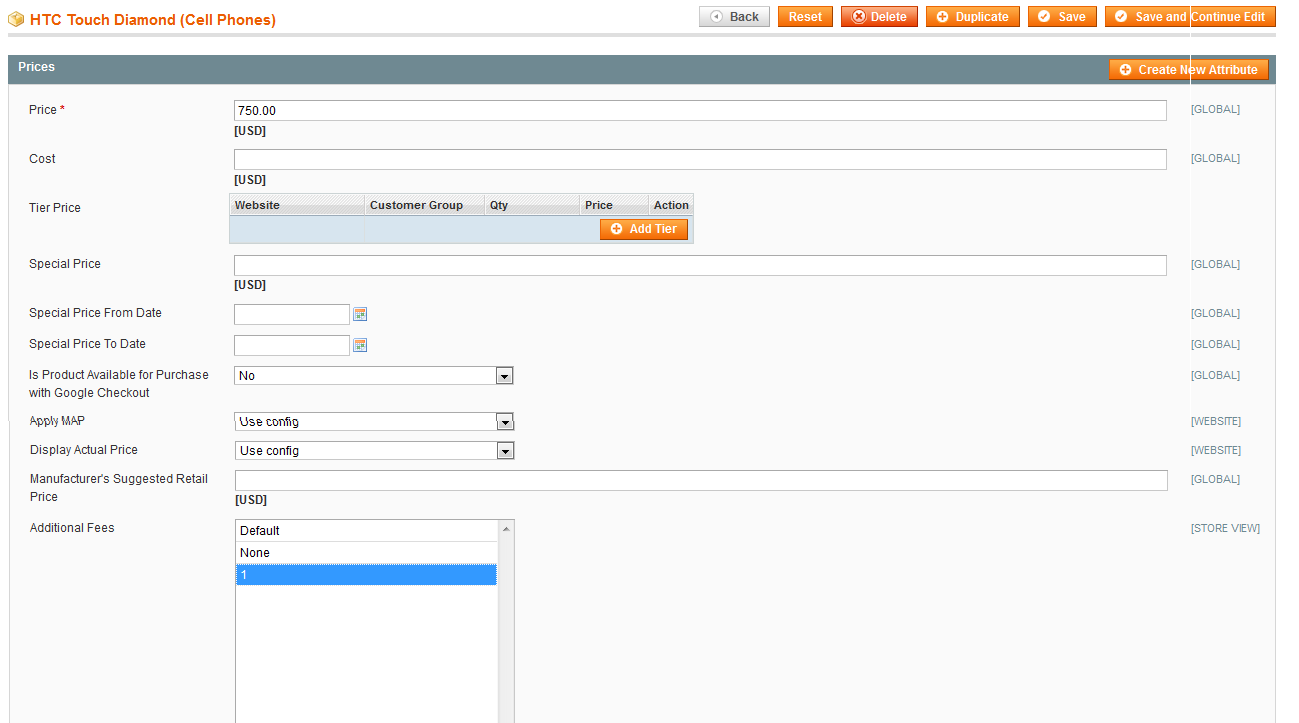Viewport: 1299px width, 723px height.
Task: Add a new tier price
Action: [644, 229]
